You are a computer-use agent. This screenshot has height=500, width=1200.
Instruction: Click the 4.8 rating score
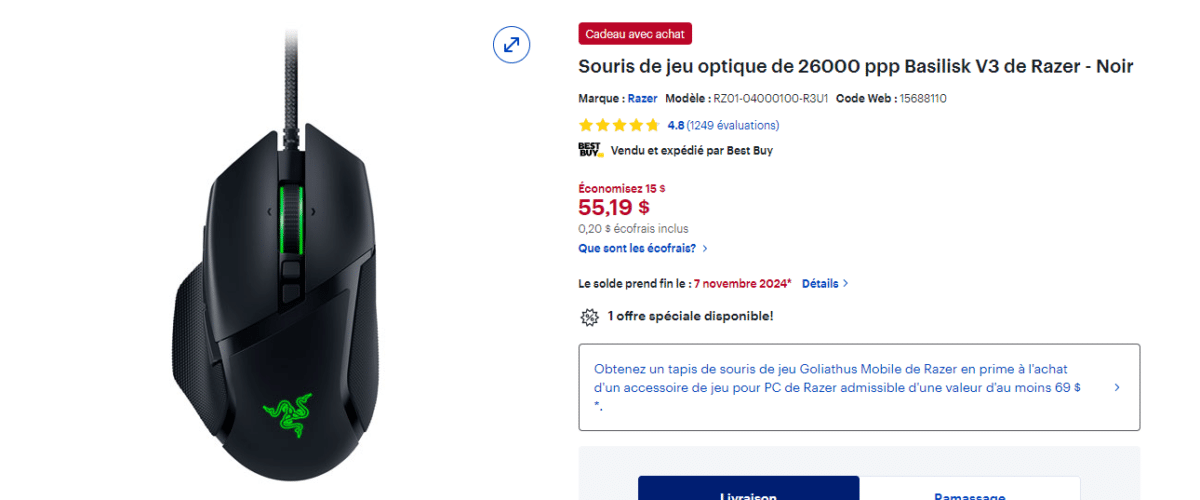click(675, 125)
